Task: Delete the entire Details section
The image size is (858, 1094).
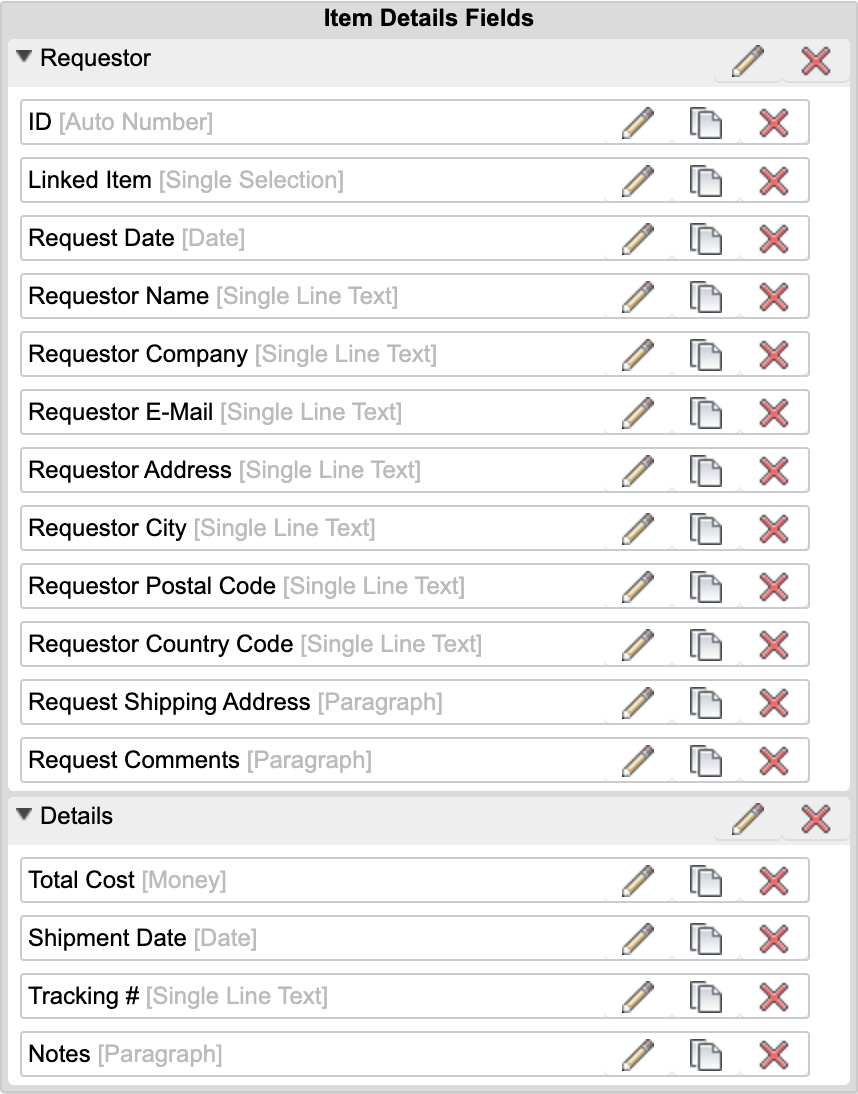Action: 815,820
